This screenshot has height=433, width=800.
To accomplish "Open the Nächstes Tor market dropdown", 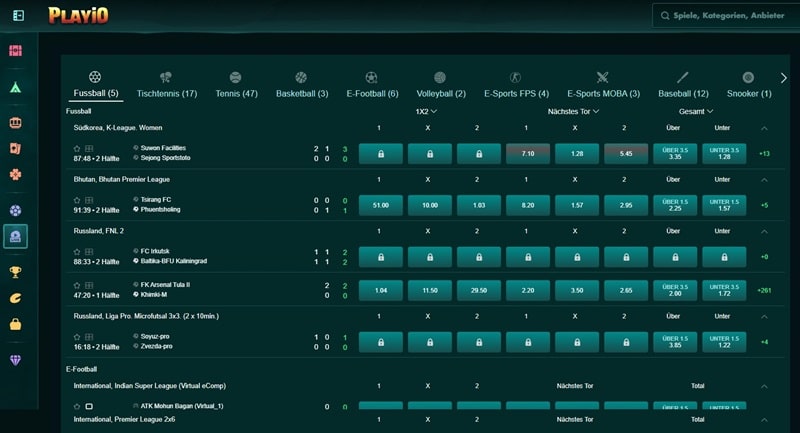I will pos(573,111).
